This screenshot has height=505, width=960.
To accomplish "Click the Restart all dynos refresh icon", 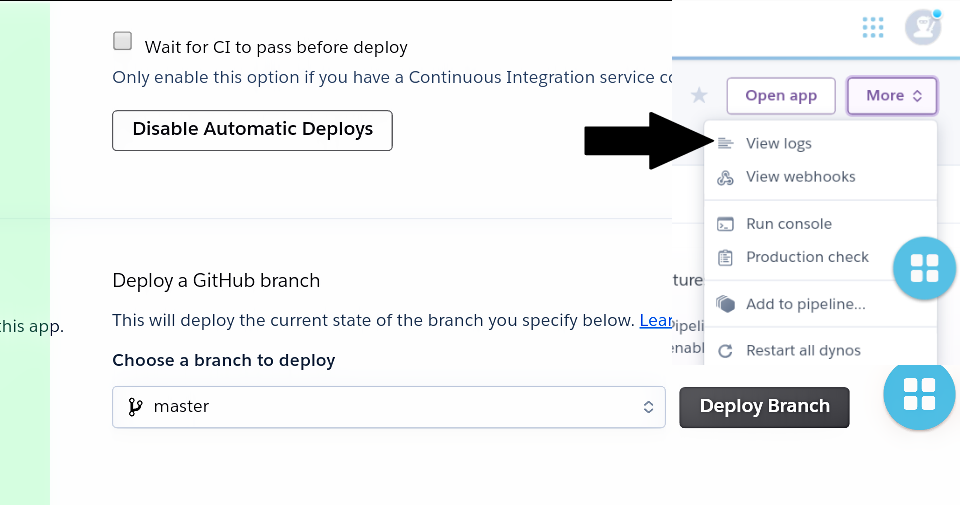I will [x=726, y=351].
